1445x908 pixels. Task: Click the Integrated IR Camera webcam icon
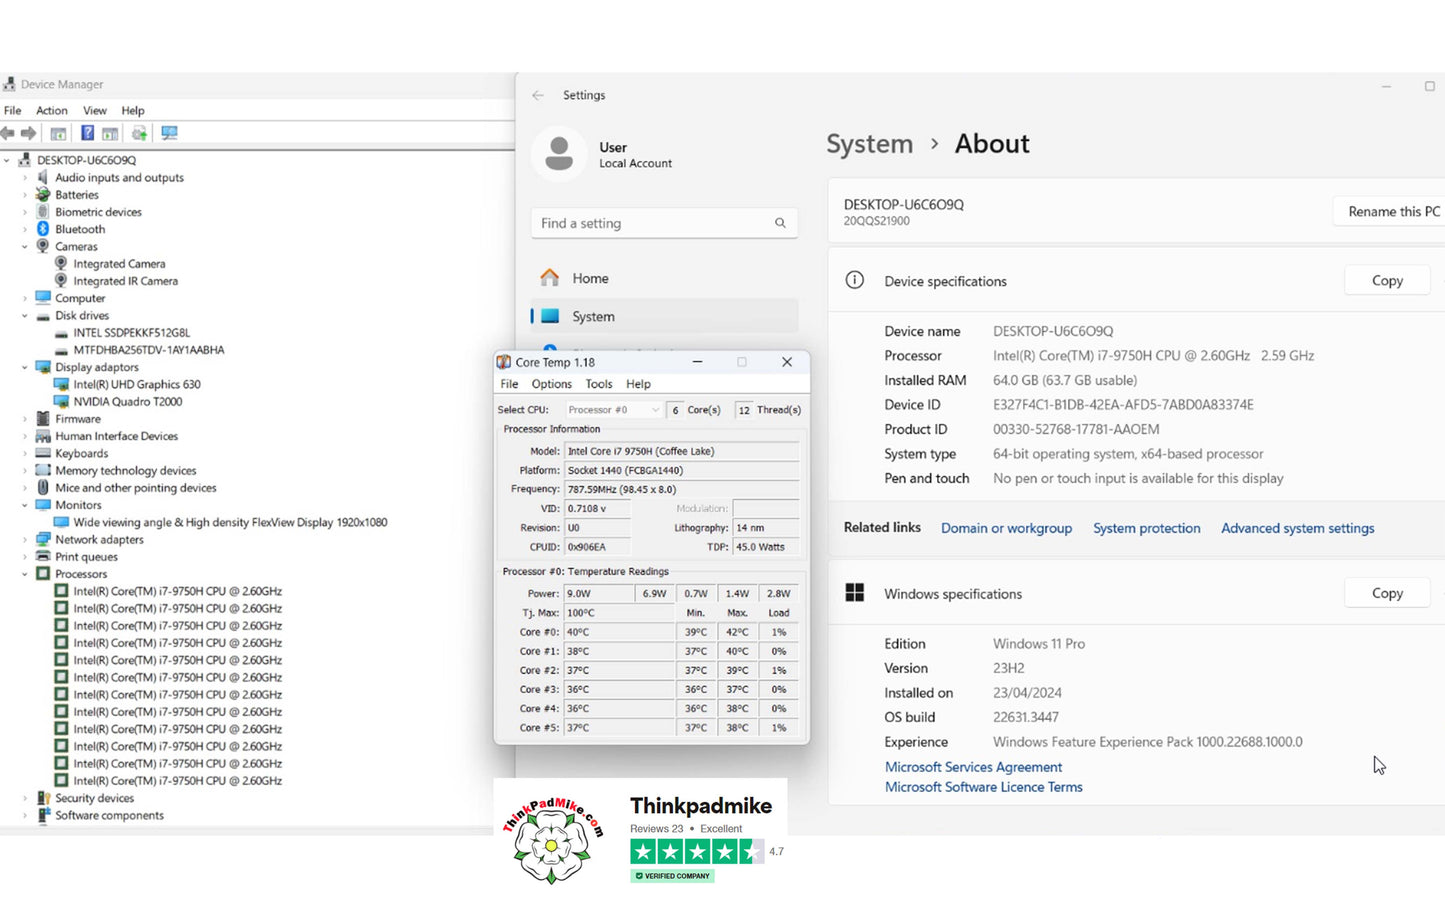(61, 281)
